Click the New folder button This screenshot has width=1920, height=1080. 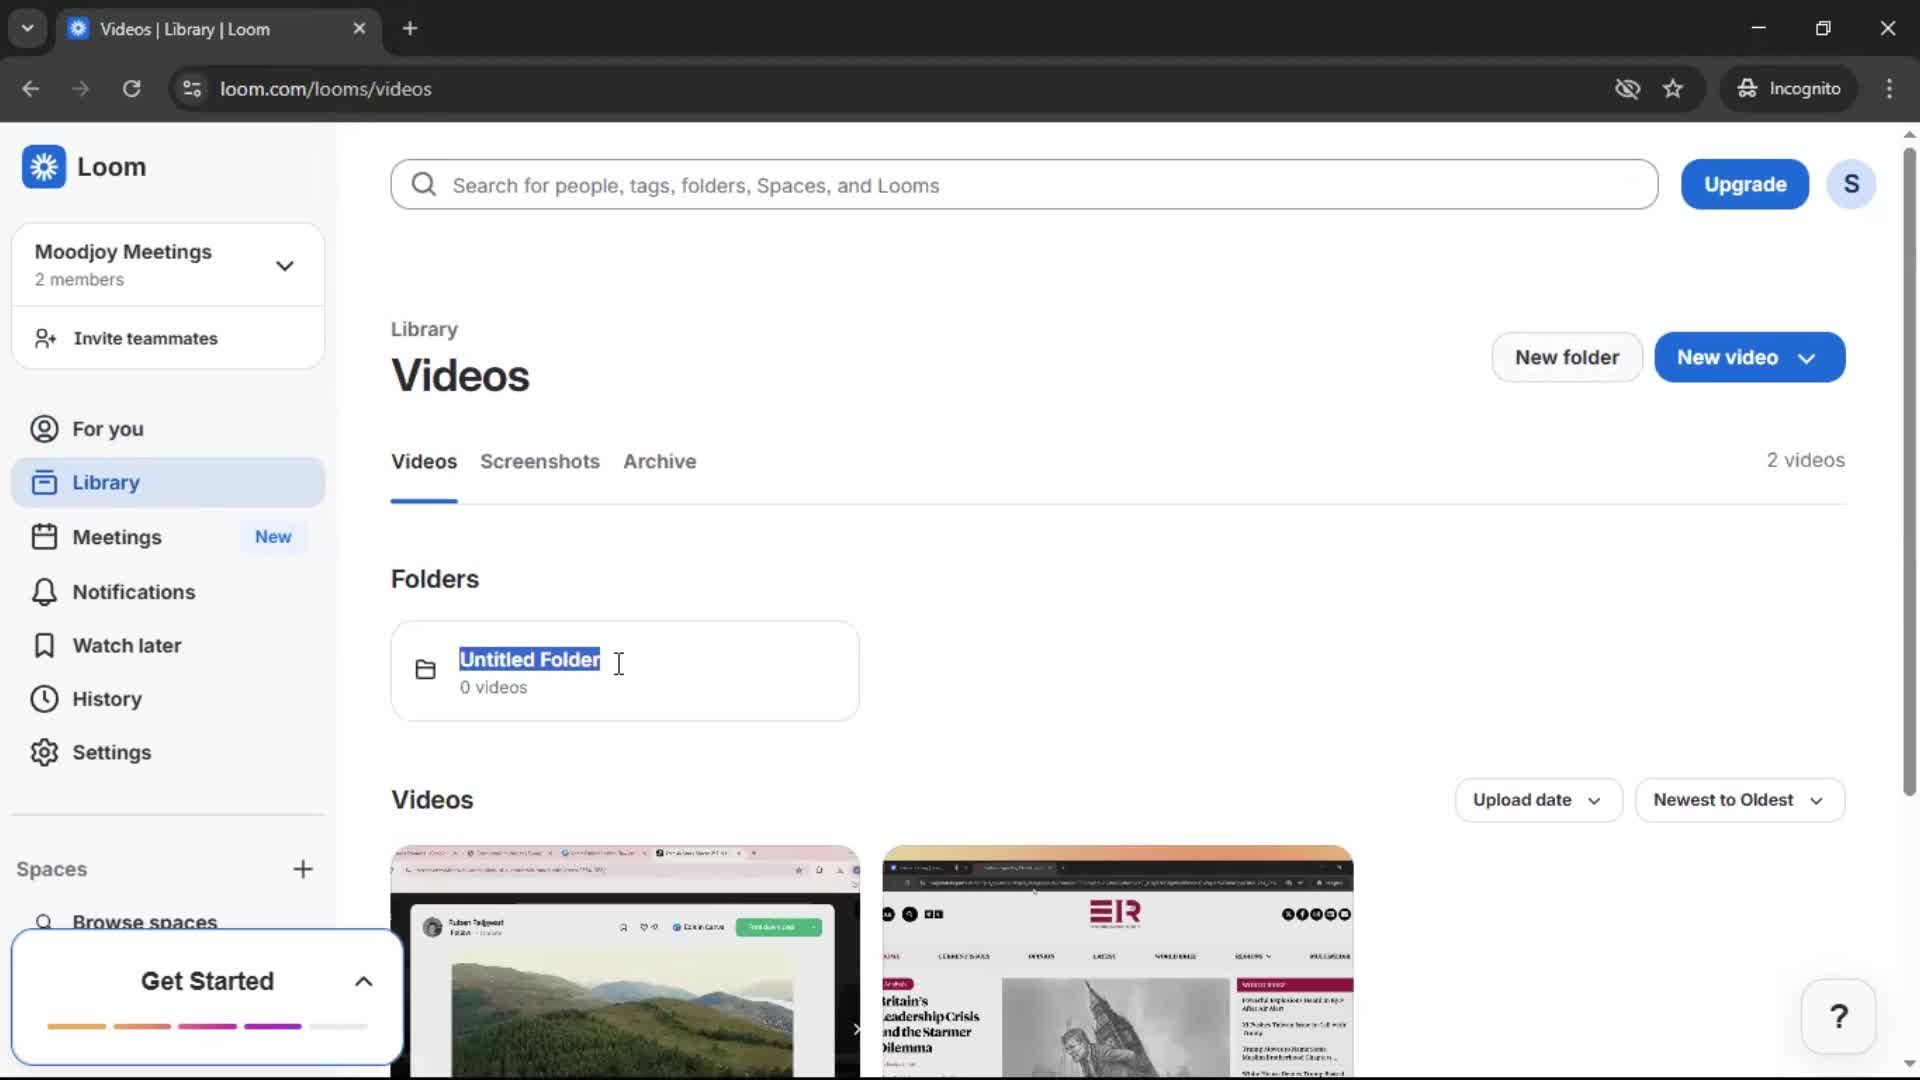click(x=1565, y=357)
